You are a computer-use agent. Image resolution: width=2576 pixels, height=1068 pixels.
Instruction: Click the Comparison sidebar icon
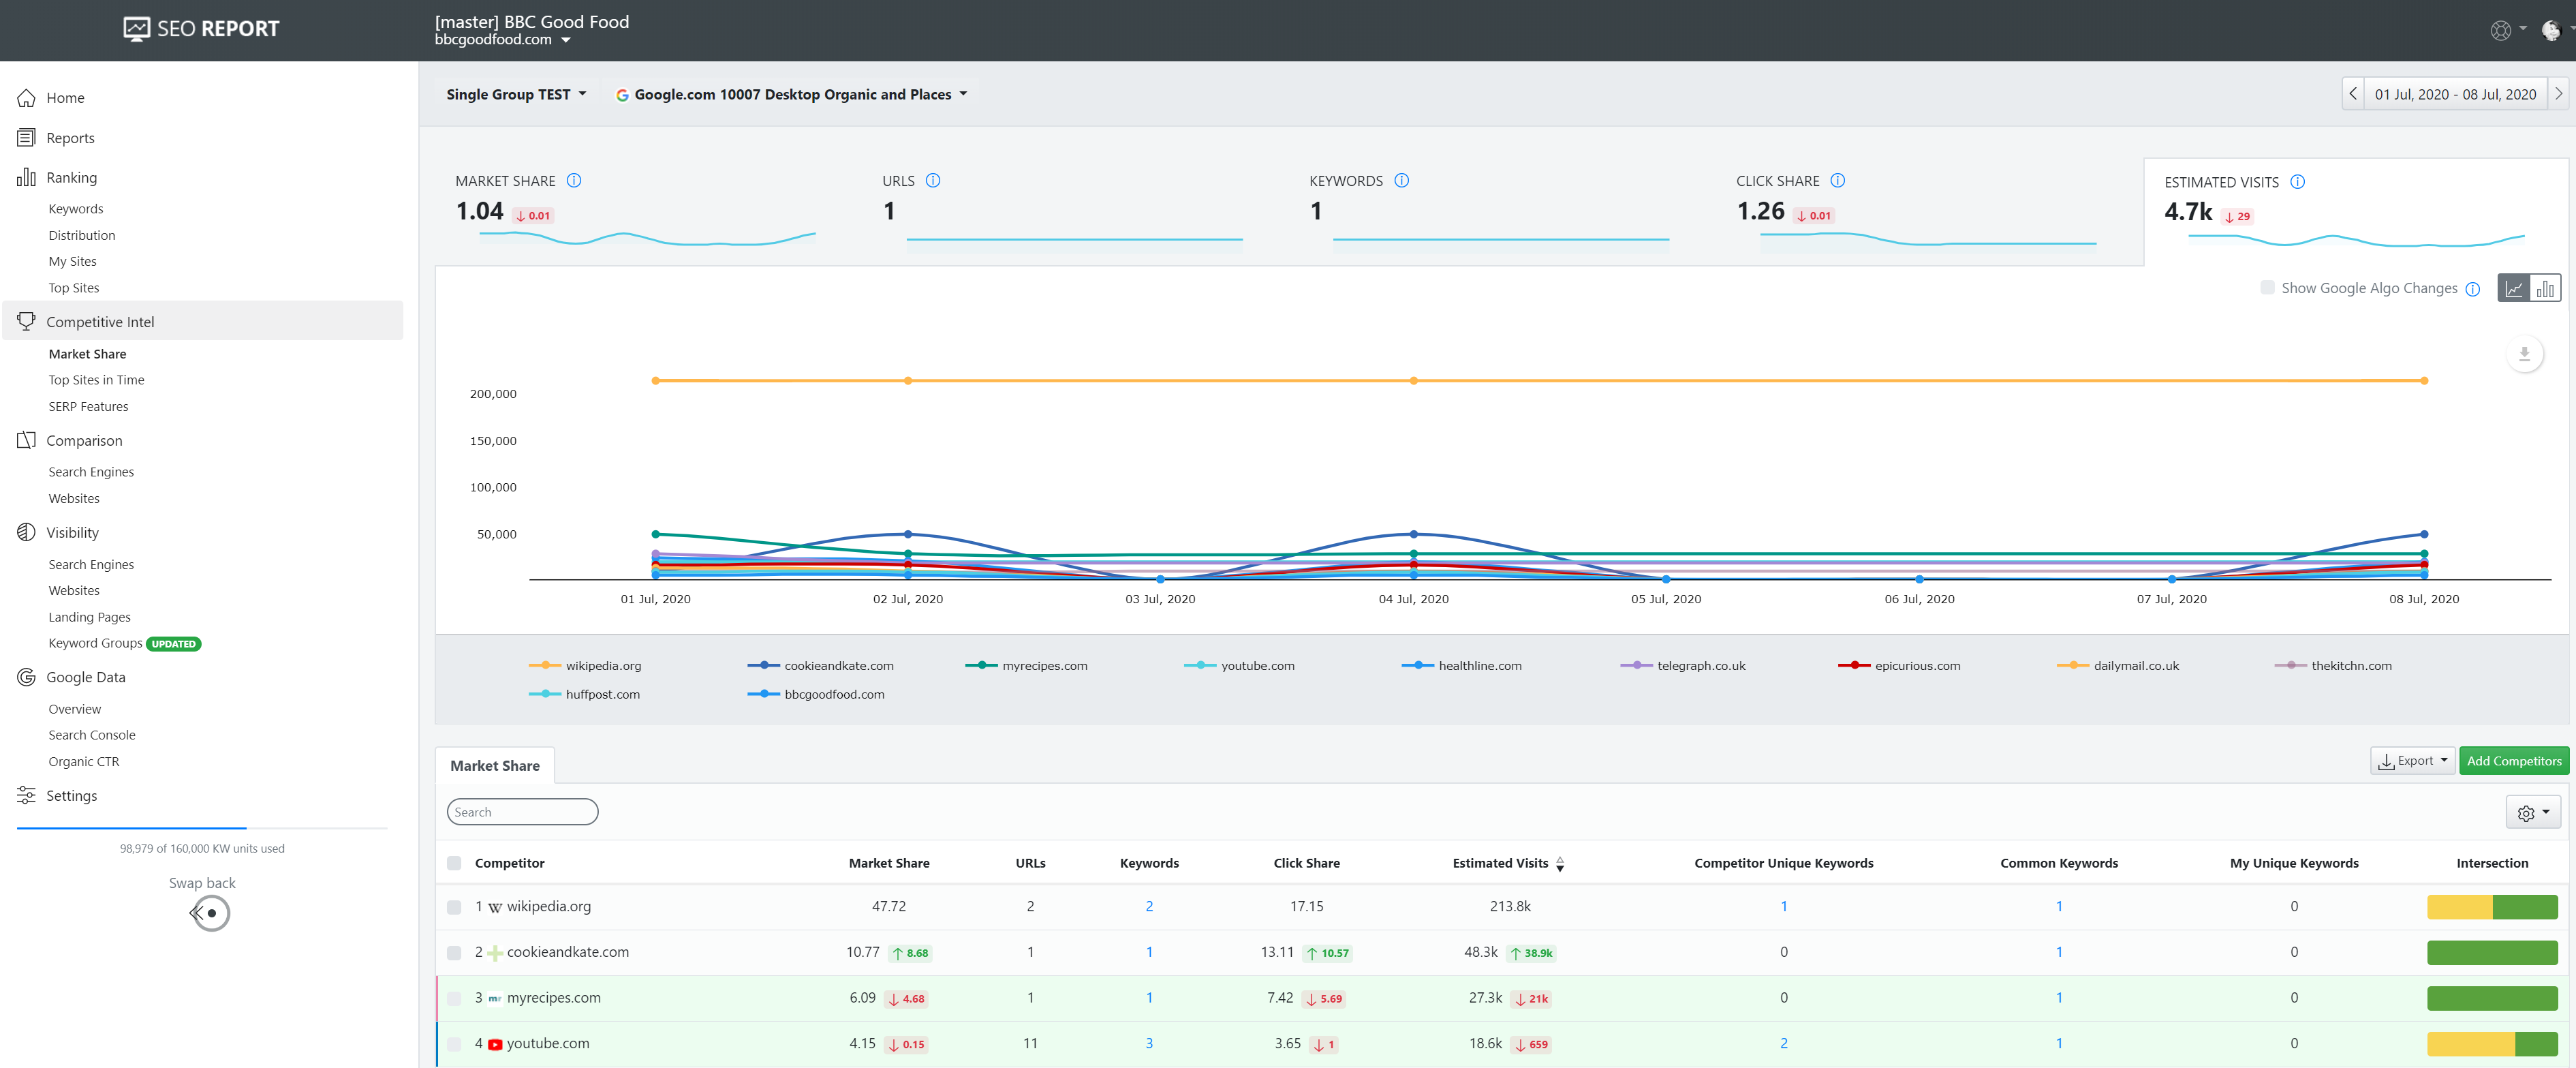(x=27, y=440)
